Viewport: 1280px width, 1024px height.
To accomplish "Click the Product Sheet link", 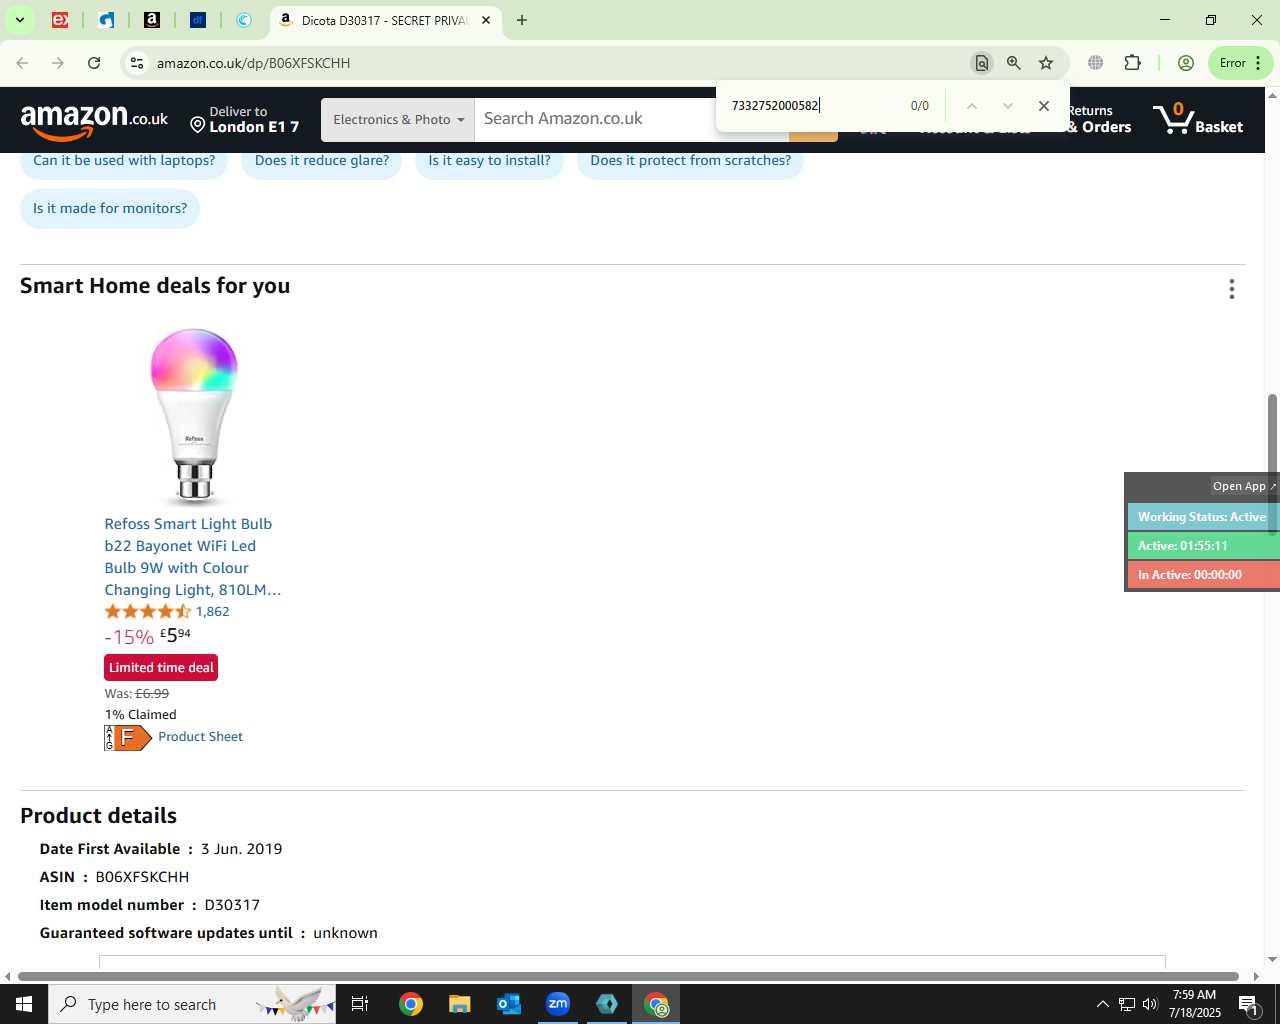I will (x=200, y=737).
